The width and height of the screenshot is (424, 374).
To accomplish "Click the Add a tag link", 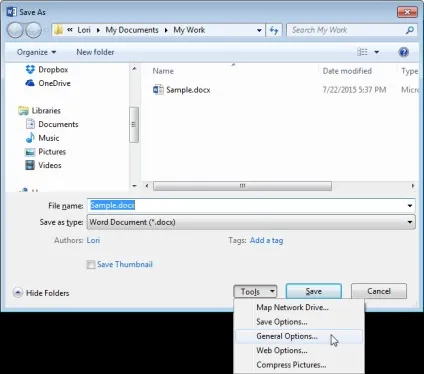I will pyautogui.click(x=266, y=240).
